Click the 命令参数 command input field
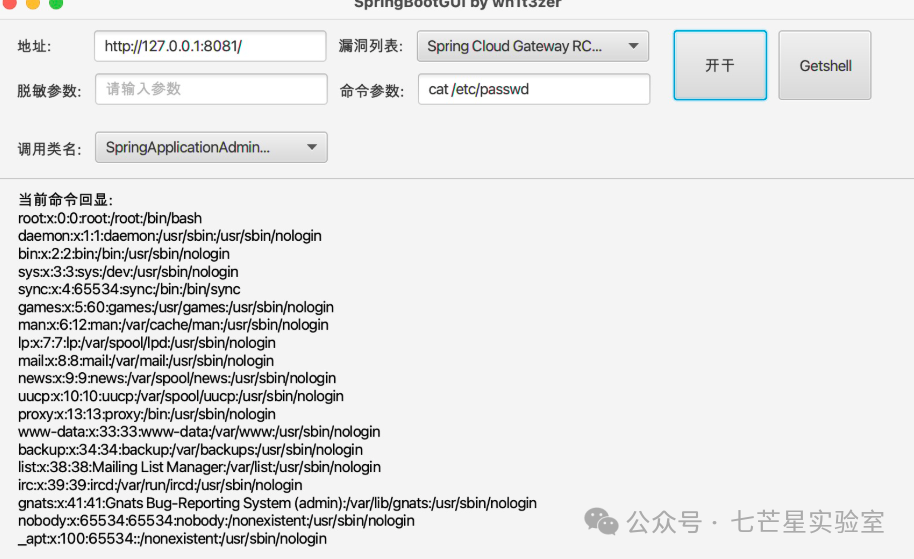 coord(534,89)
